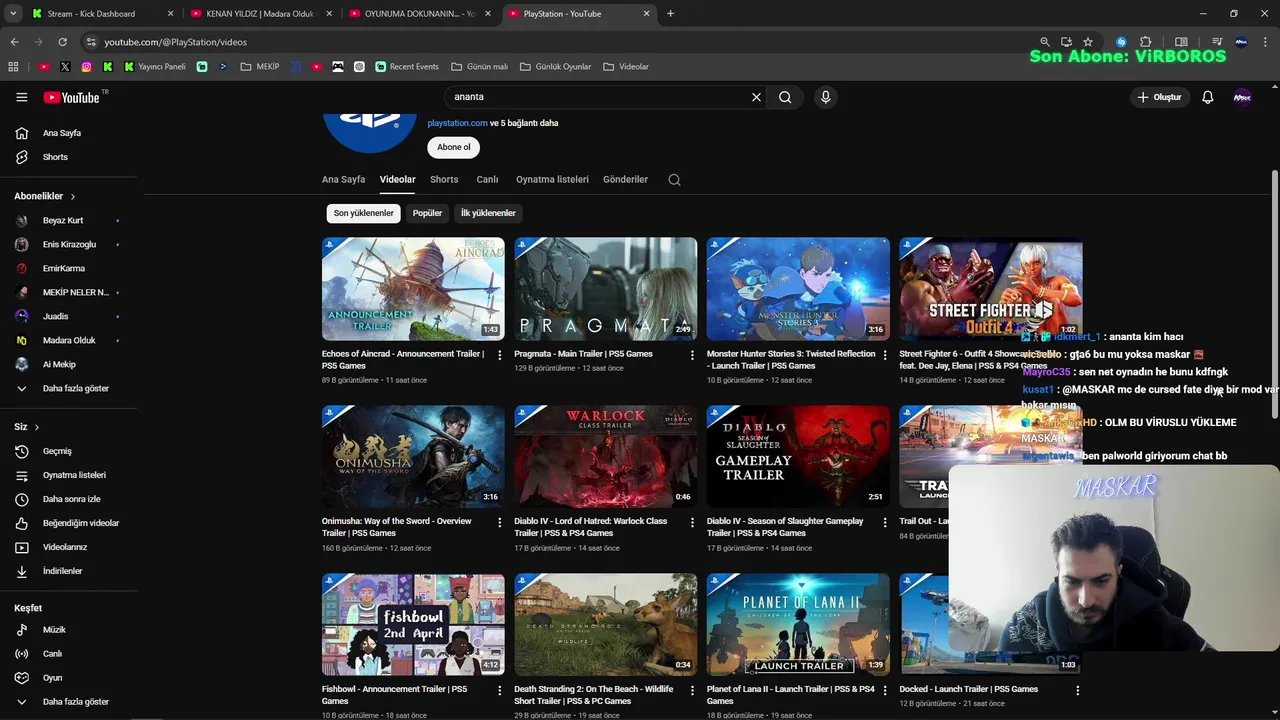Open Madara Olduk subscription channel

[69, 340]
